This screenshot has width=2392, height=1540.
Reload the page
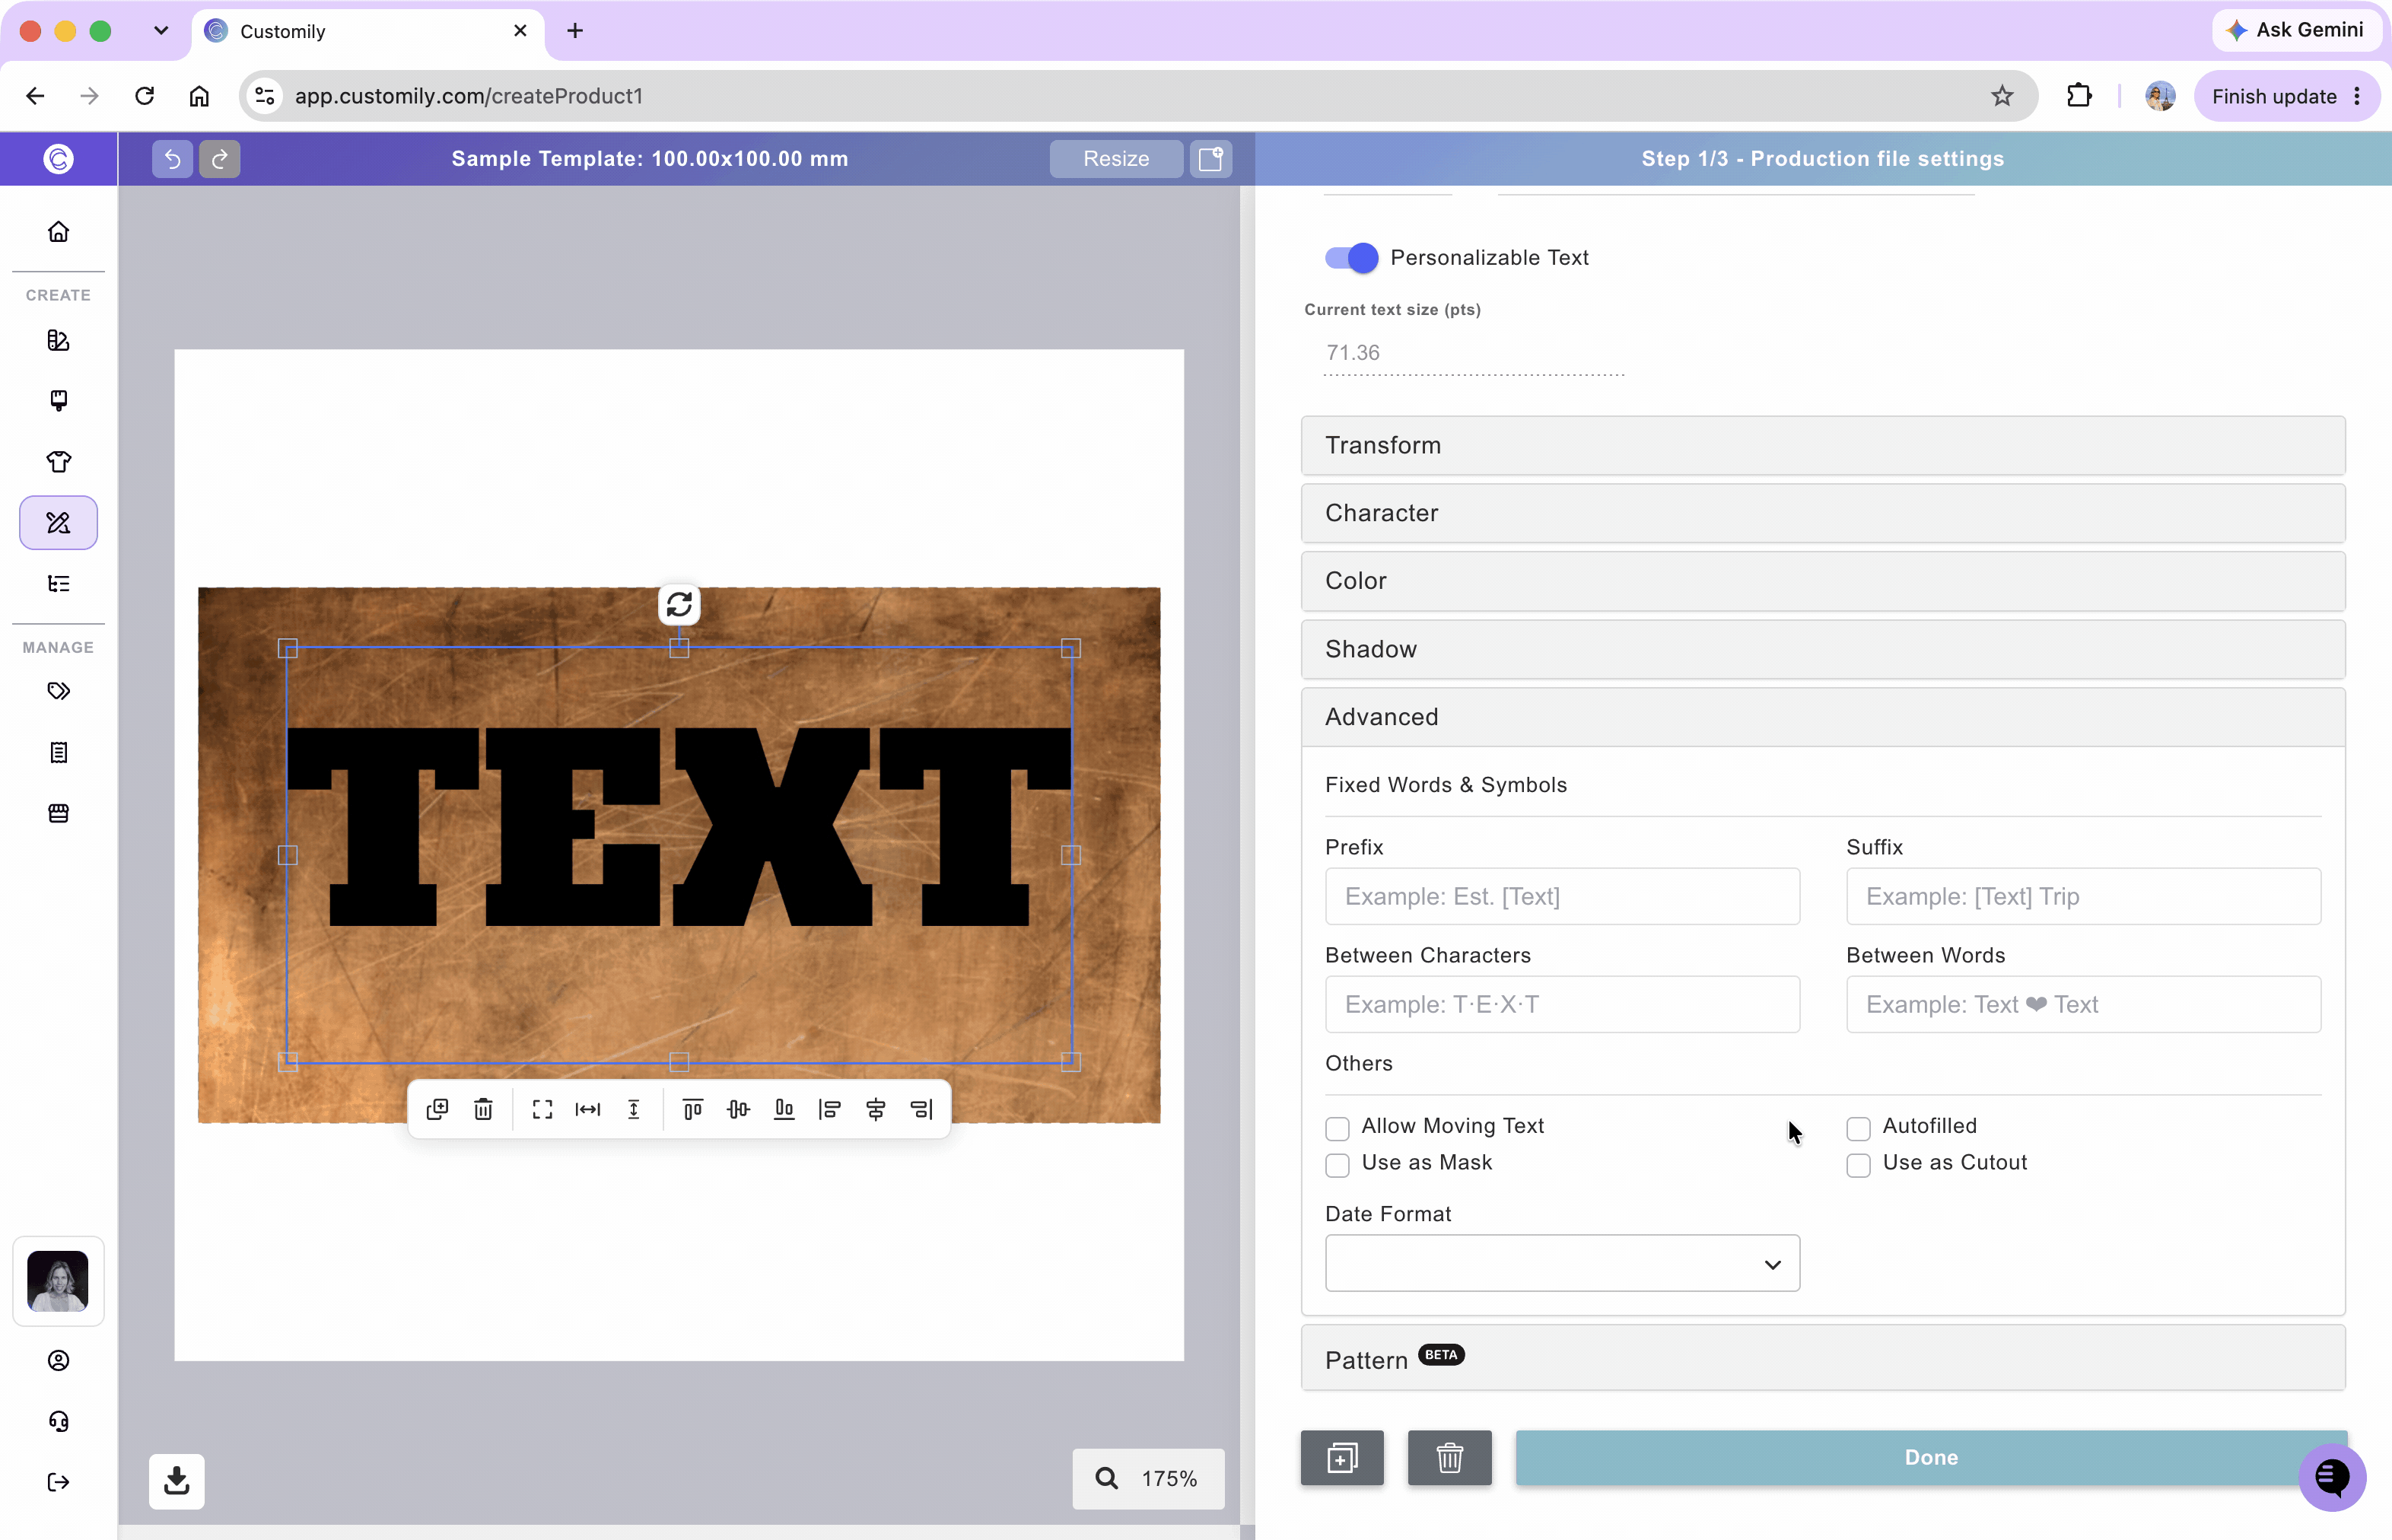(144, 96)
